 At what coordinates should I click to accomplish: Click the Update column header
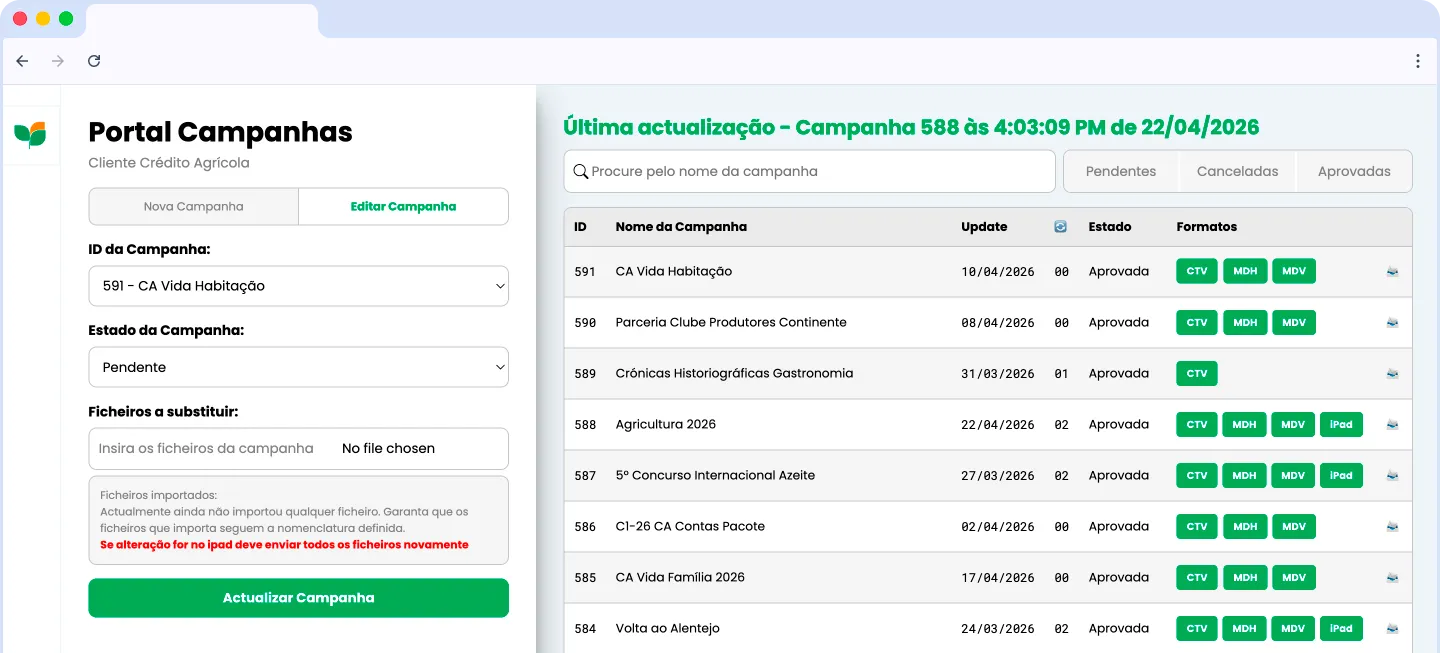pos(984,227)
